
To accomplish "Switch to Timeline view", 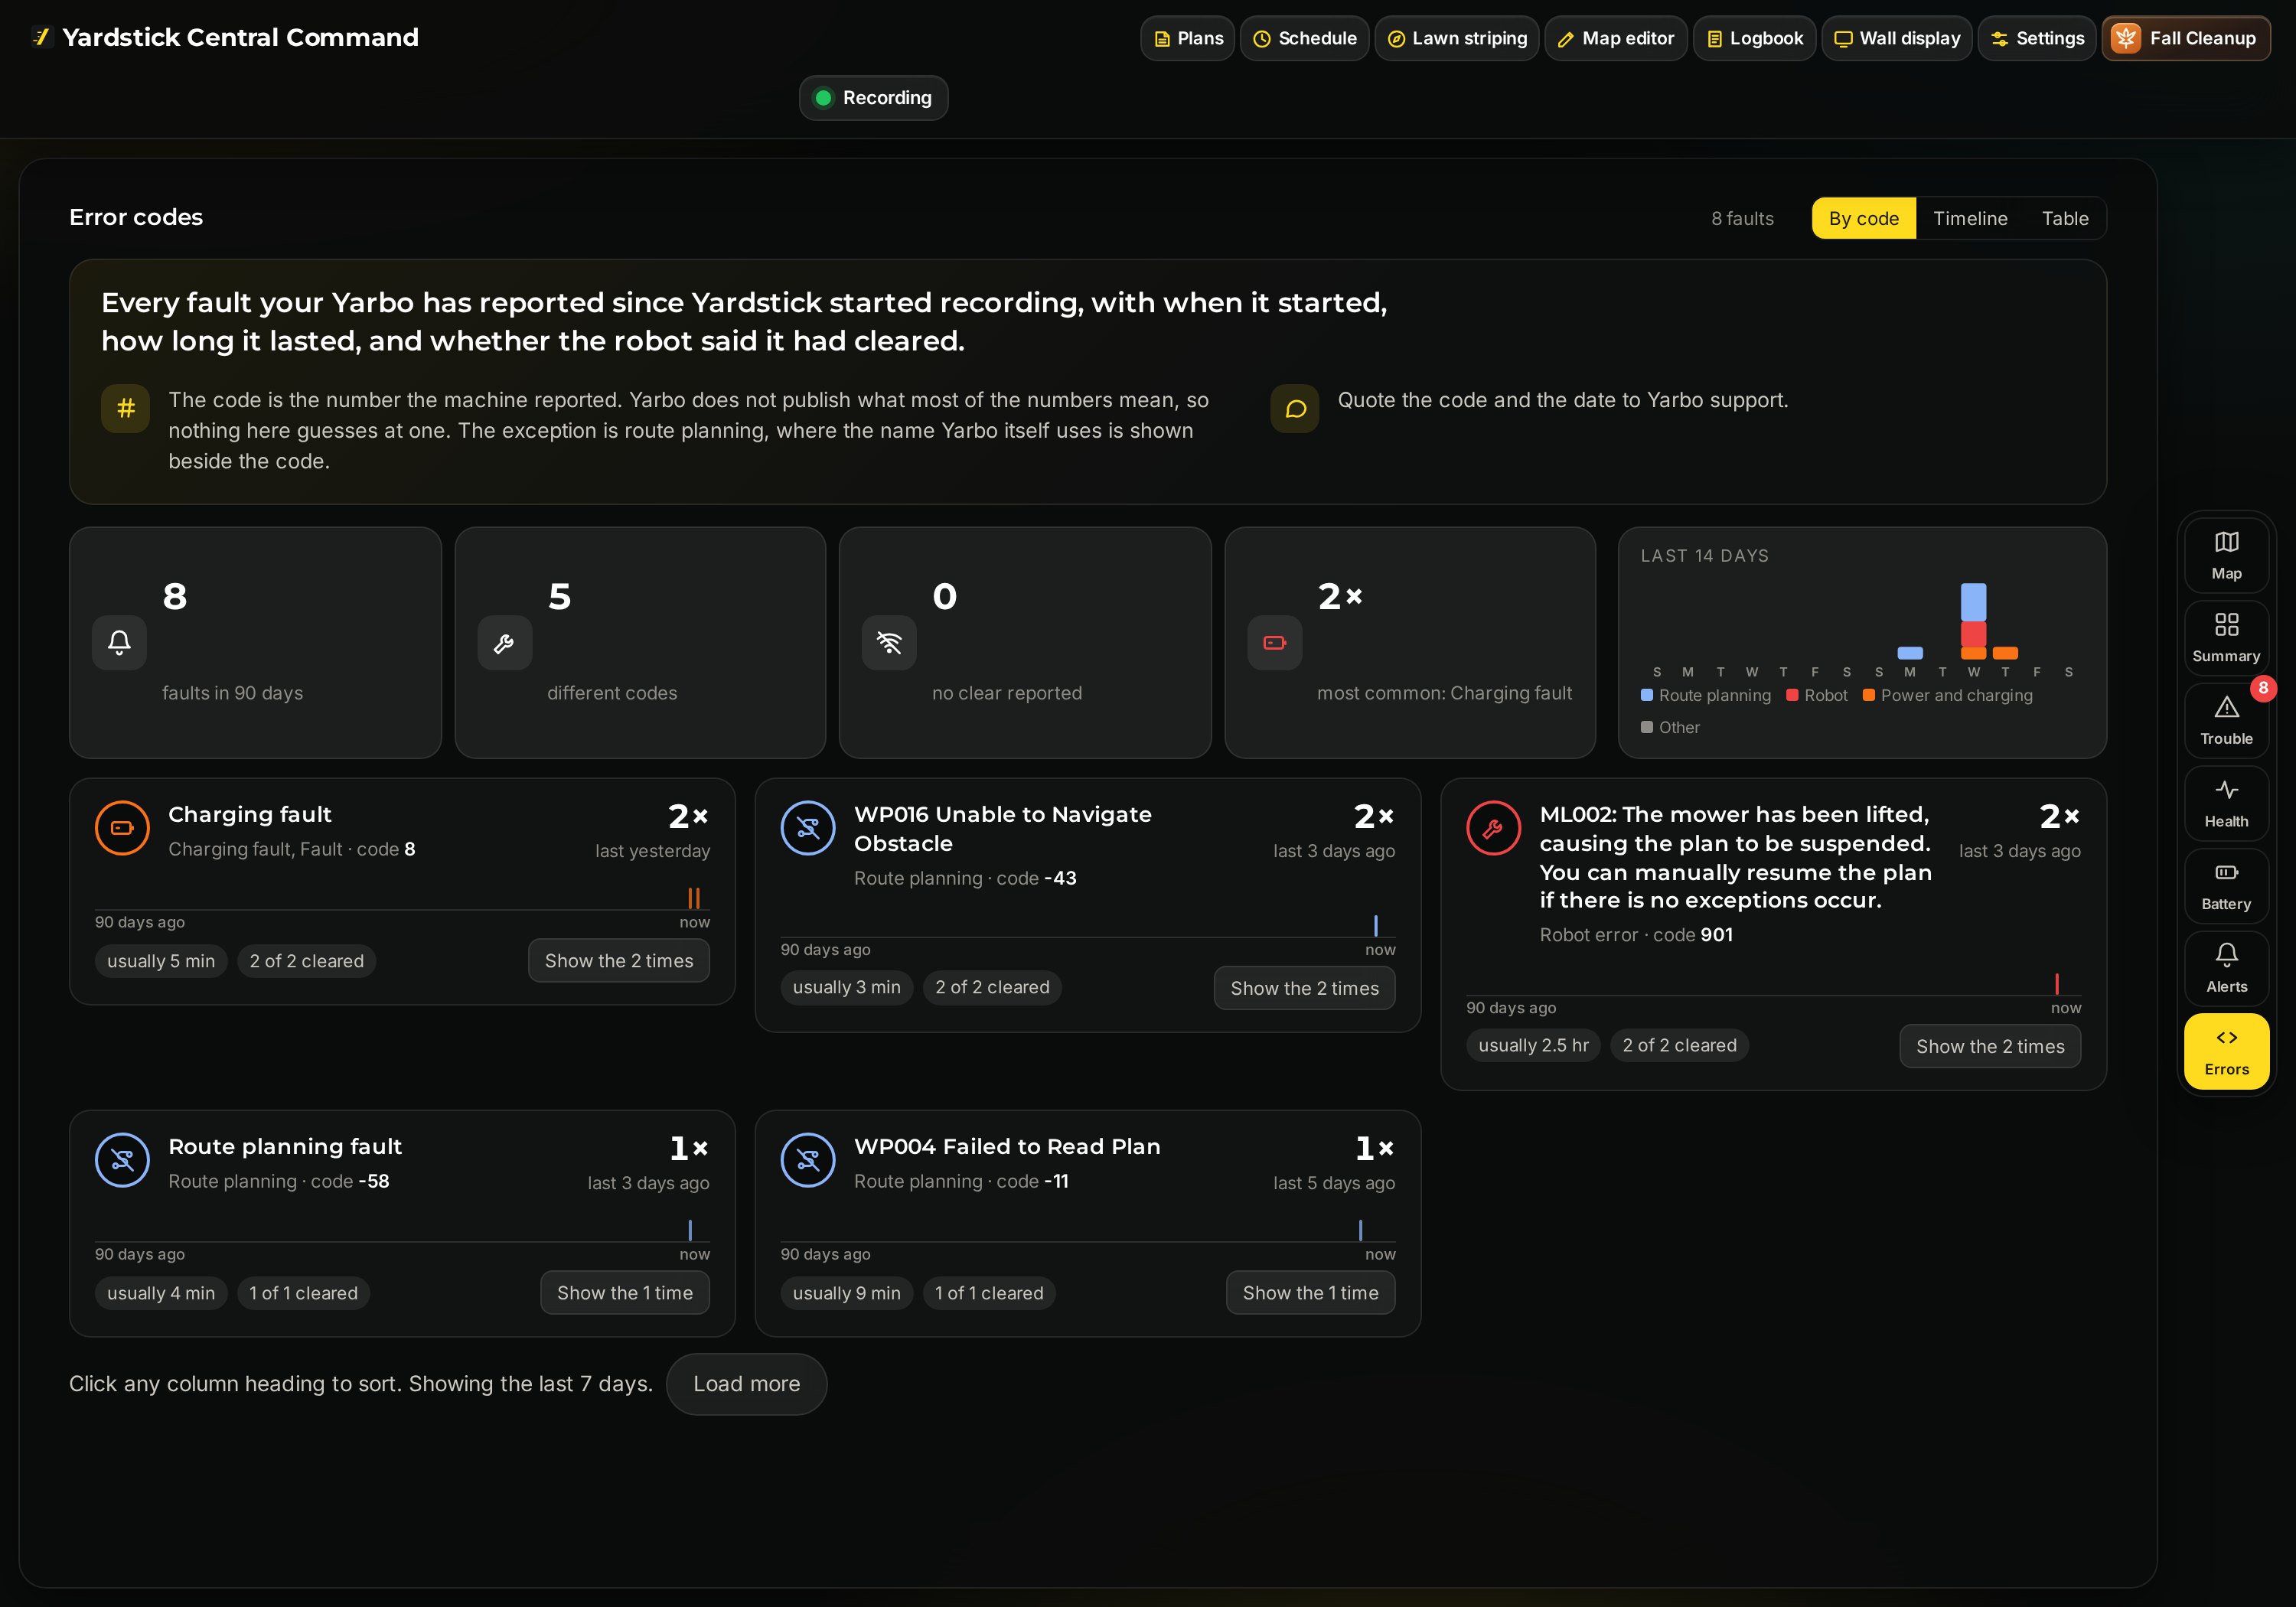I will [1970, 218].
